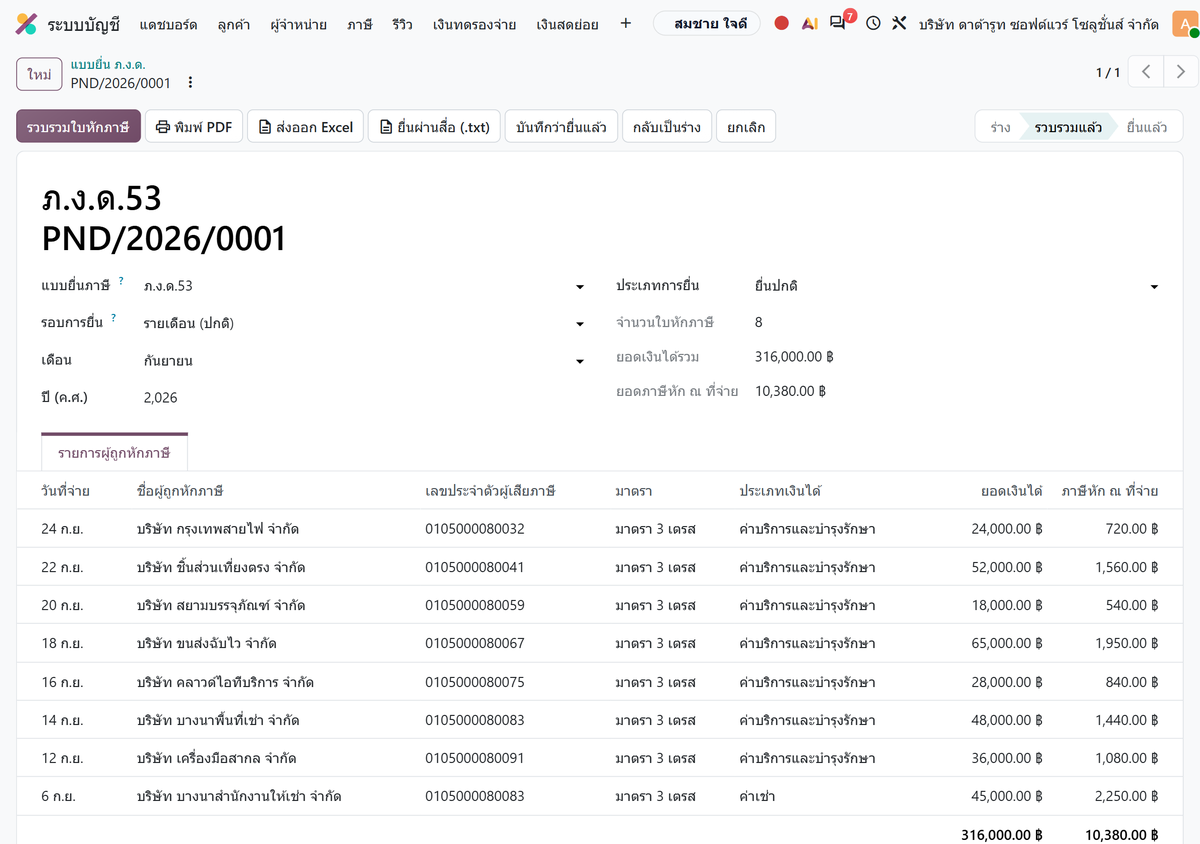Open the wrench and screwdriver tools icon
This screenshot has width=1200, height=844.
coord(899,23)
